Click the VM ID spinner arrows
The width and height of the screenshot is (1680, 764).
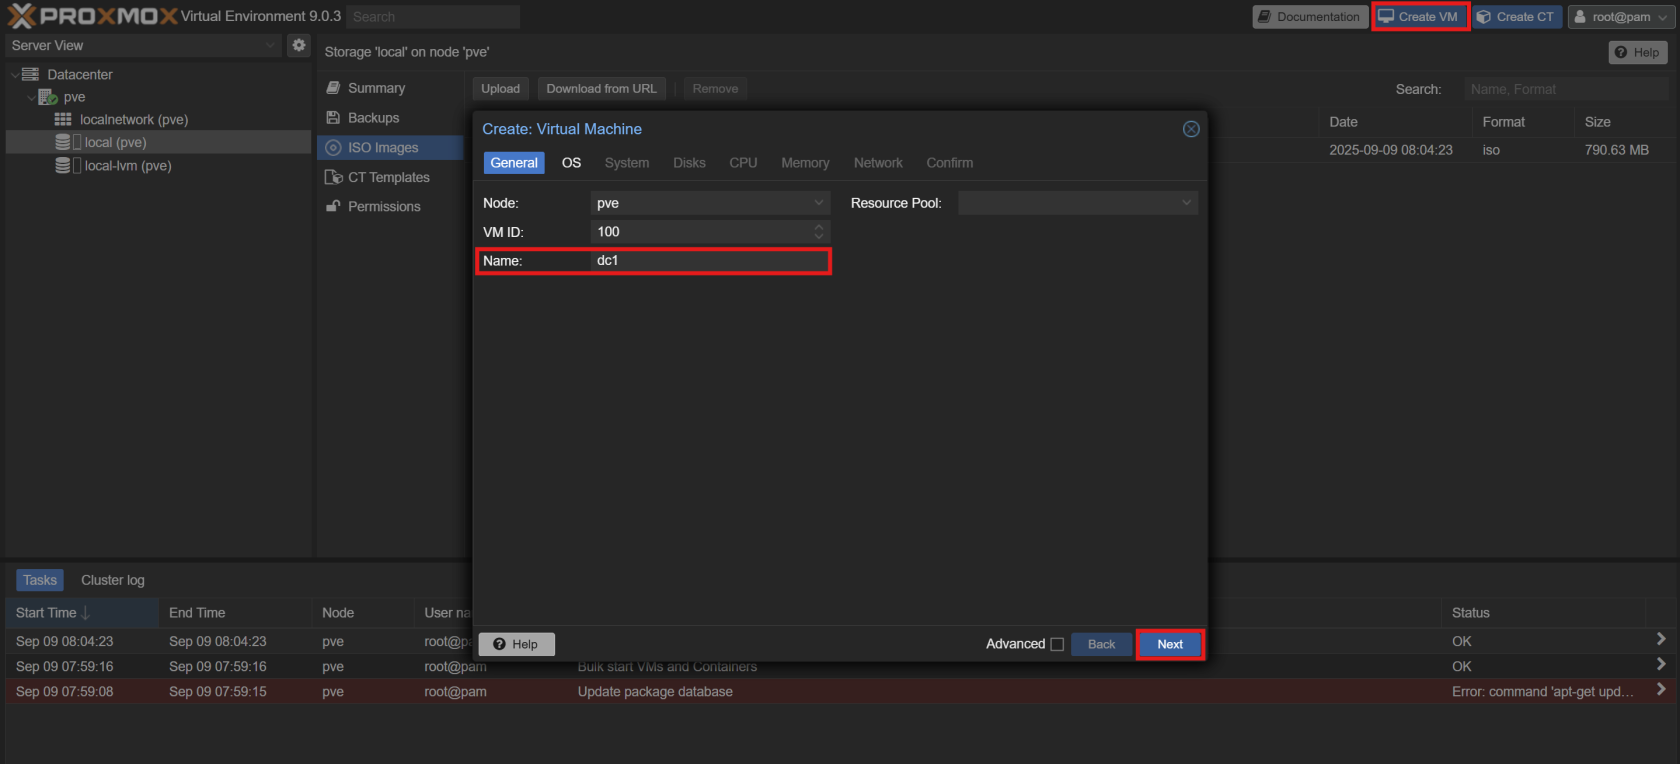(x=819, y=232)
